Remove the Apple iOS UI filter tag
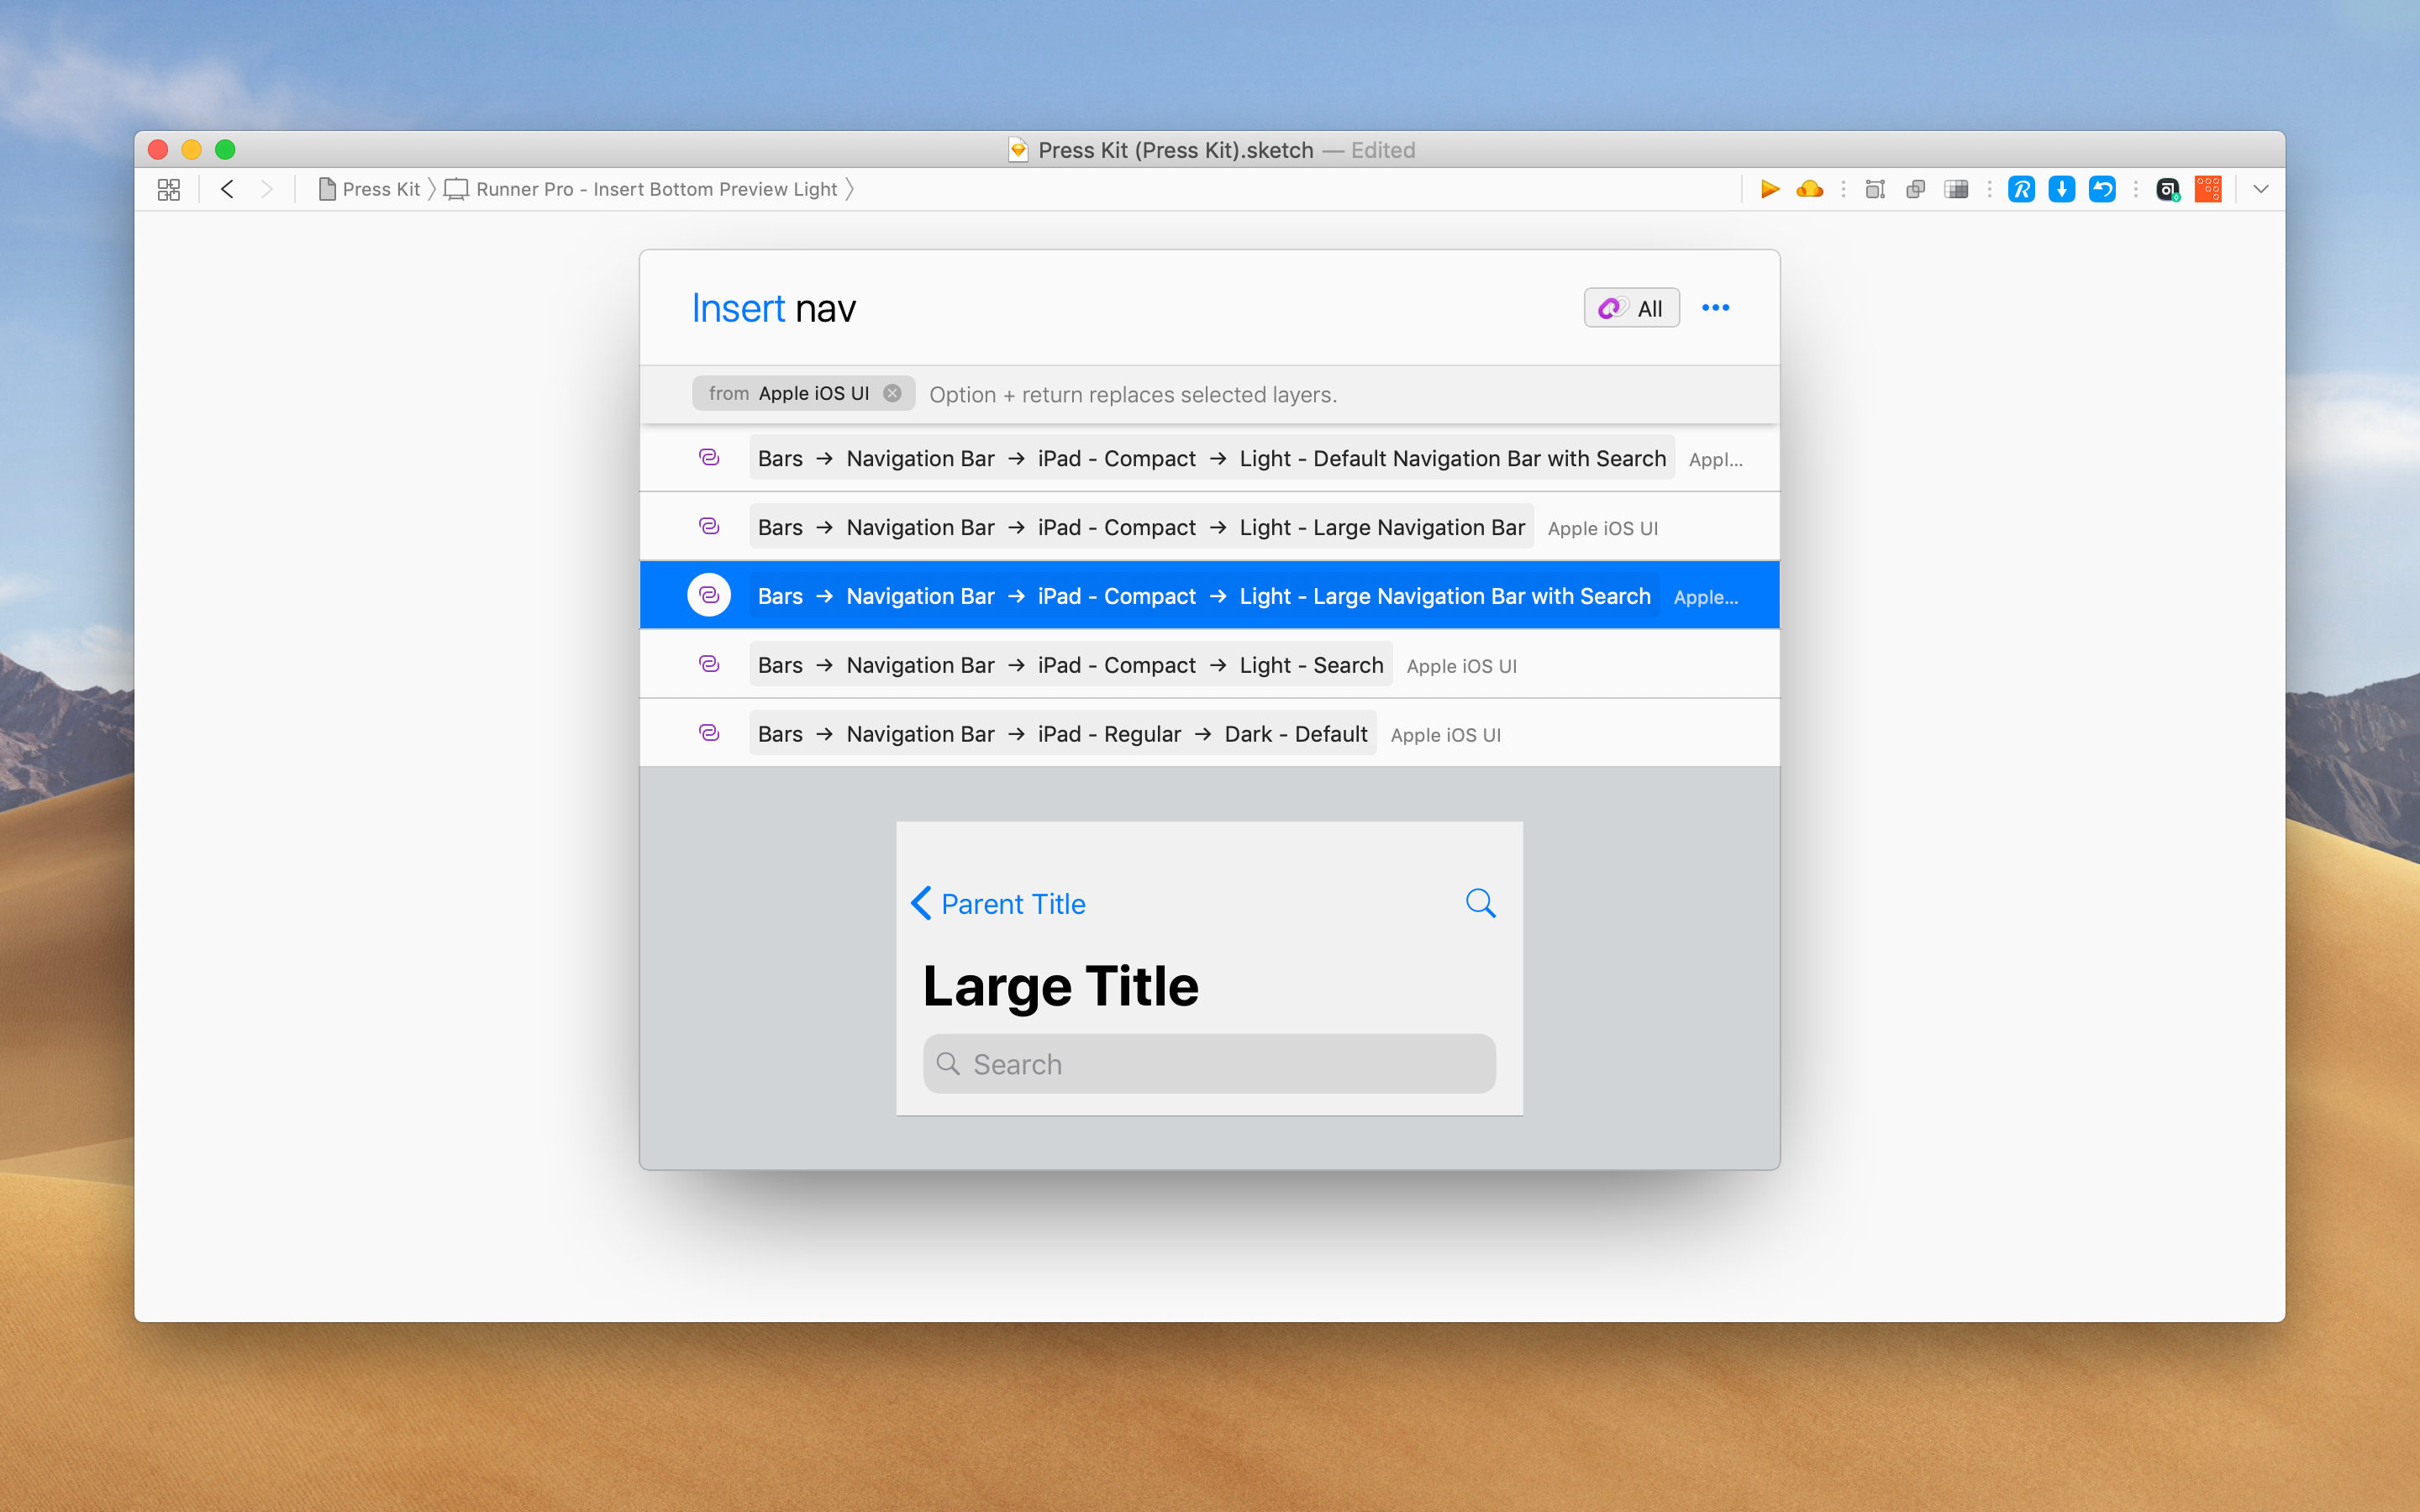This screenshot has height=1512, width=2420. pyautogui.click(x=893, y=393)
